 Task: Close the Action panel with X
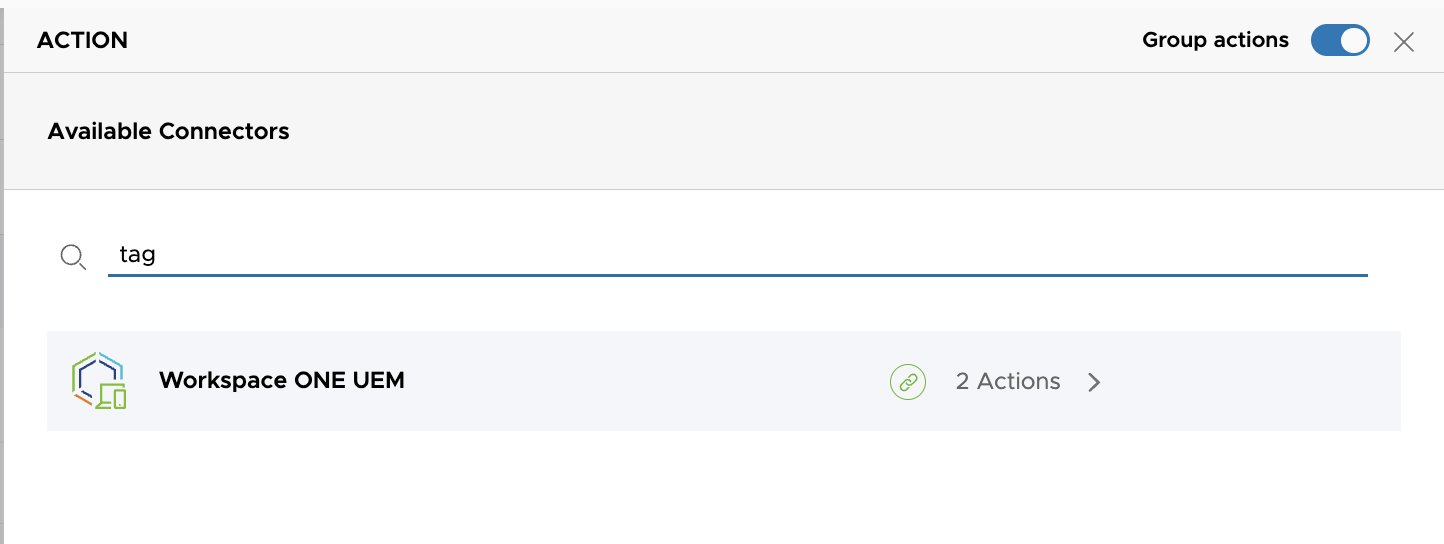tap(1404, 42)
